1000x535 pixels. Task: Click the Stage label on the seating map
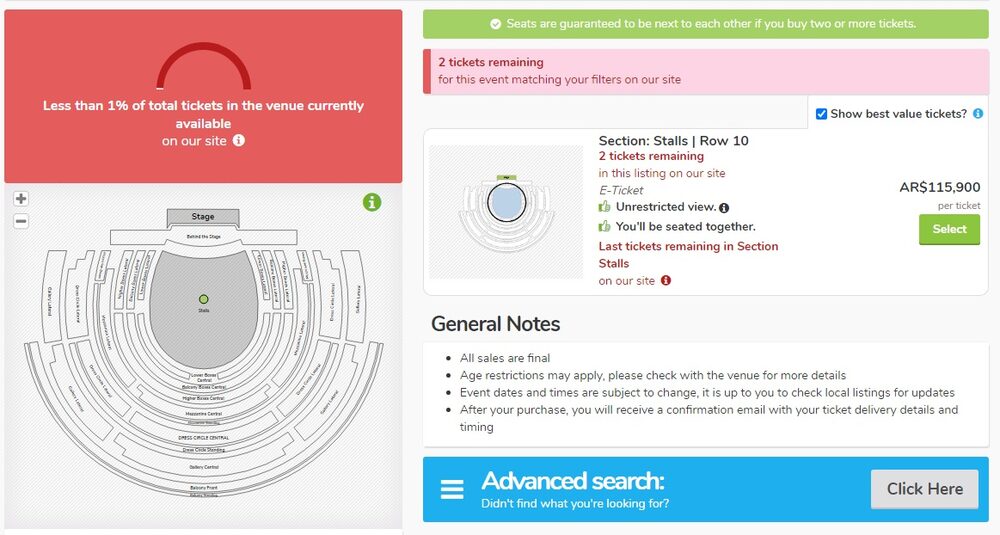[x=203, y=217]
